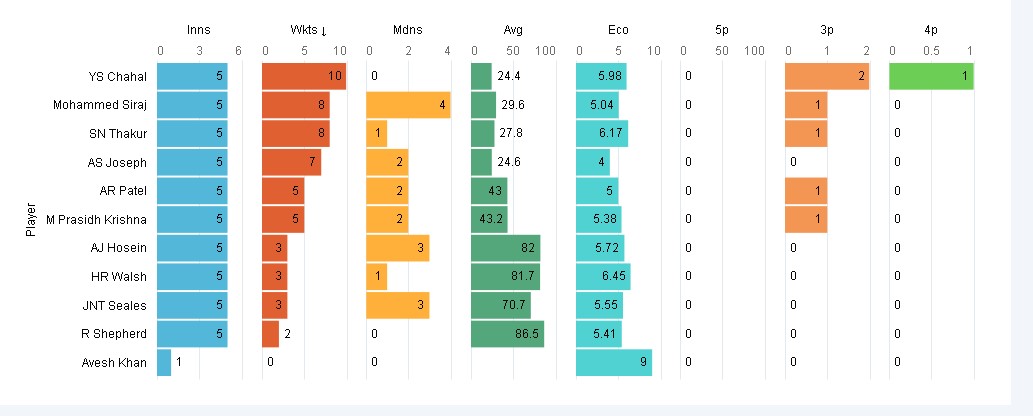Select Avesh Khan's economy bar showing 9

[614, 362]
